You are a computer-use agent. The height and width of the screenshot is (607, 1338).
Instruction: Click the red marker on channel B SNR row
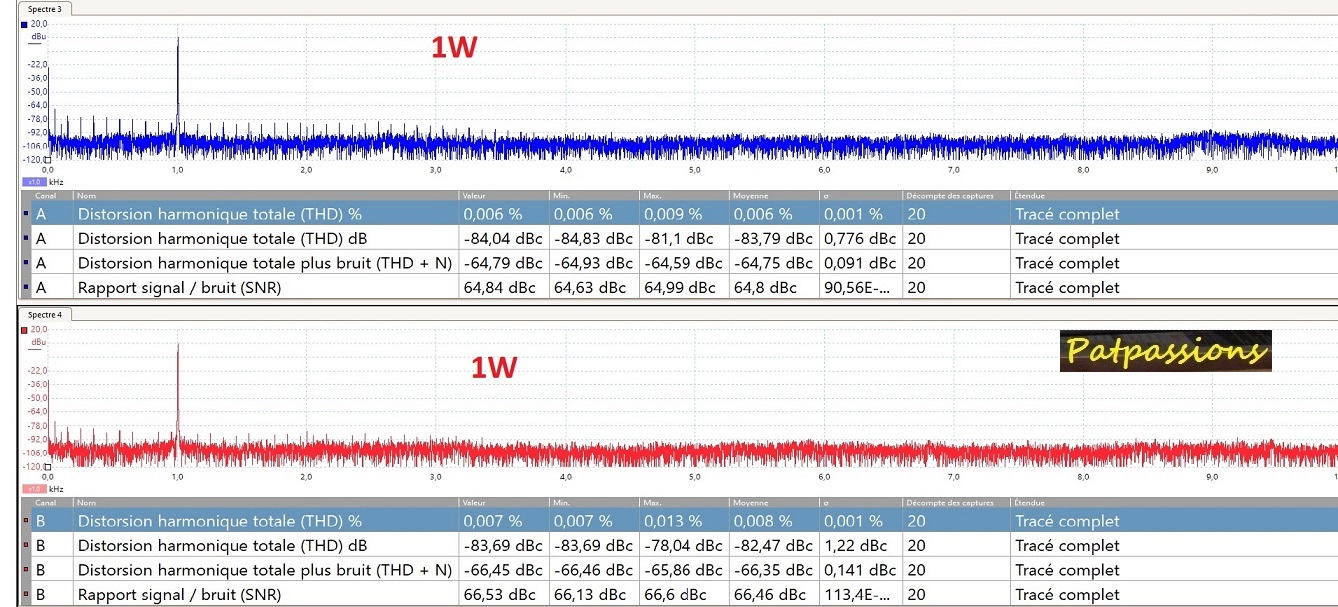tap(26, 594)
